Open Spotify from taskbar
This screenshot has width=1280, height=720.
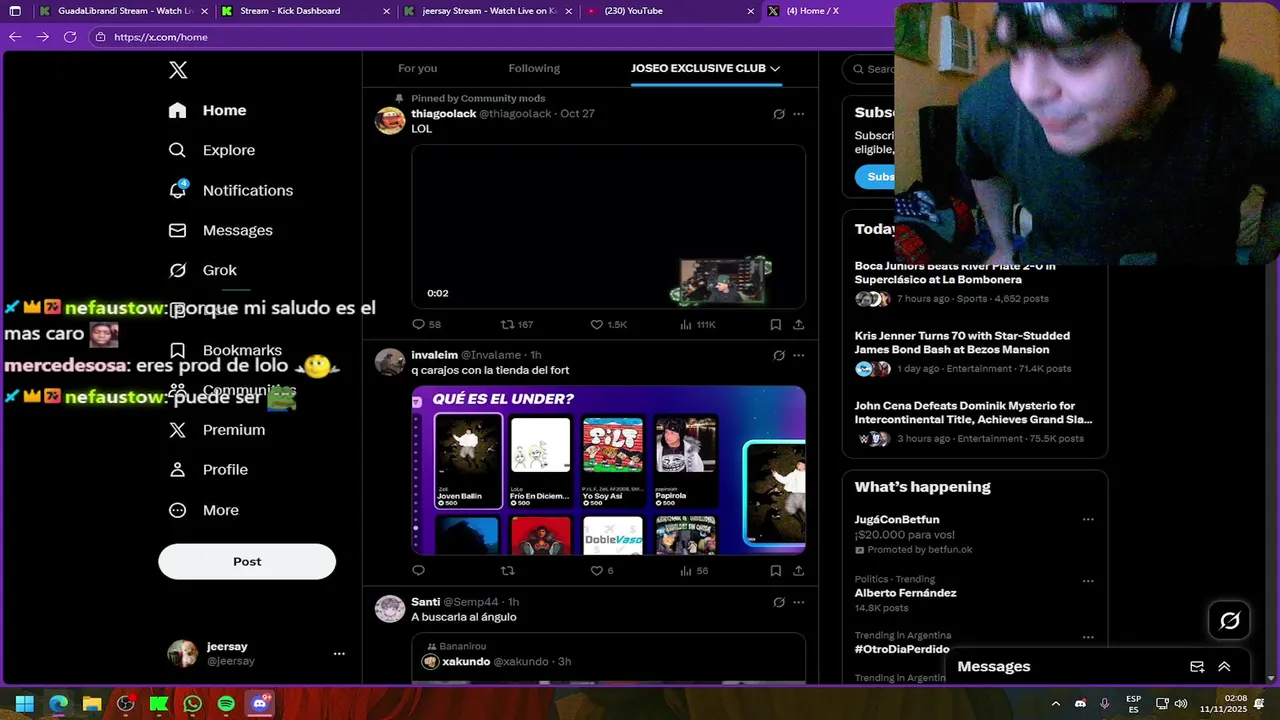[226, 704]
